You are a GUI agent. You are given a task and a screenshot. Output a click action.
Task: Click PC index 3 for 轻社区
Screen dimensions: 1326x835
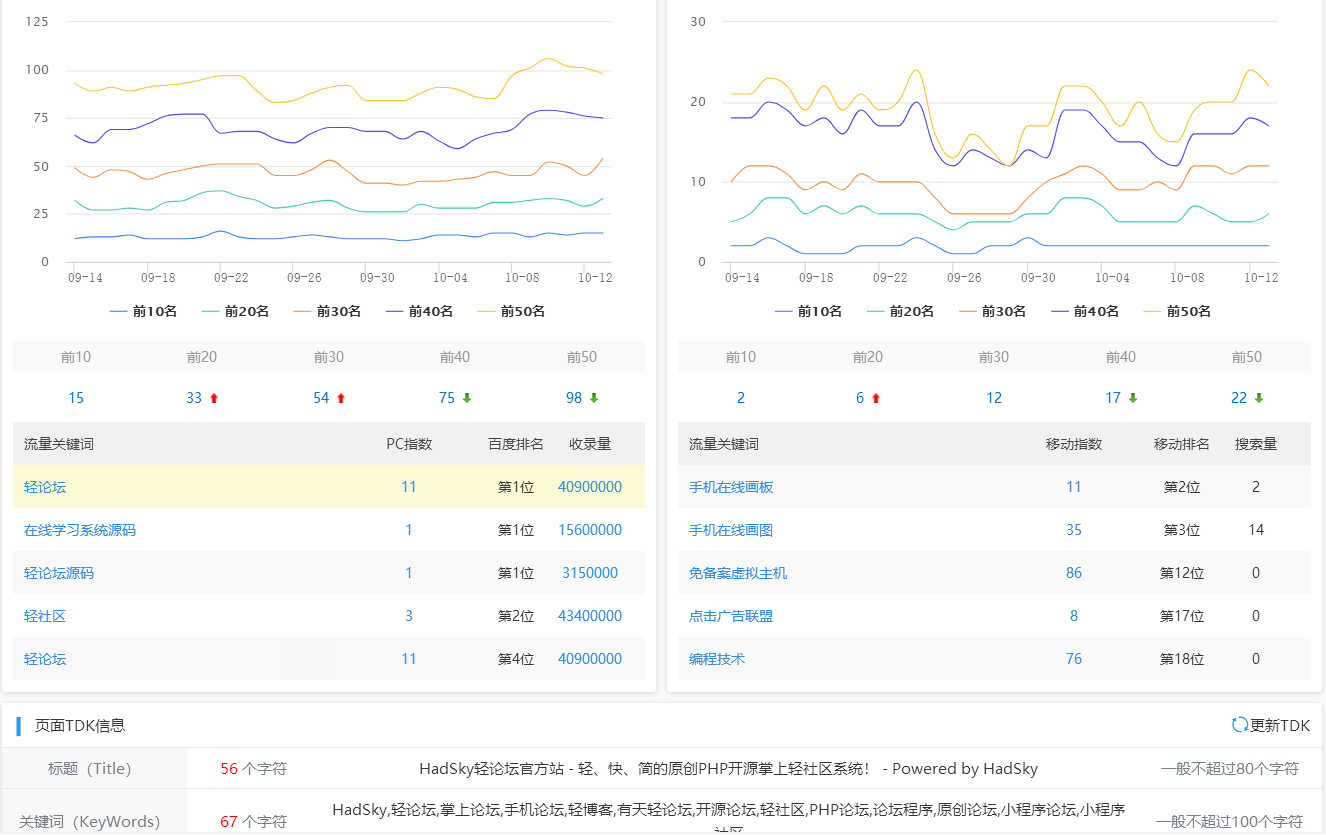[409, 616]
